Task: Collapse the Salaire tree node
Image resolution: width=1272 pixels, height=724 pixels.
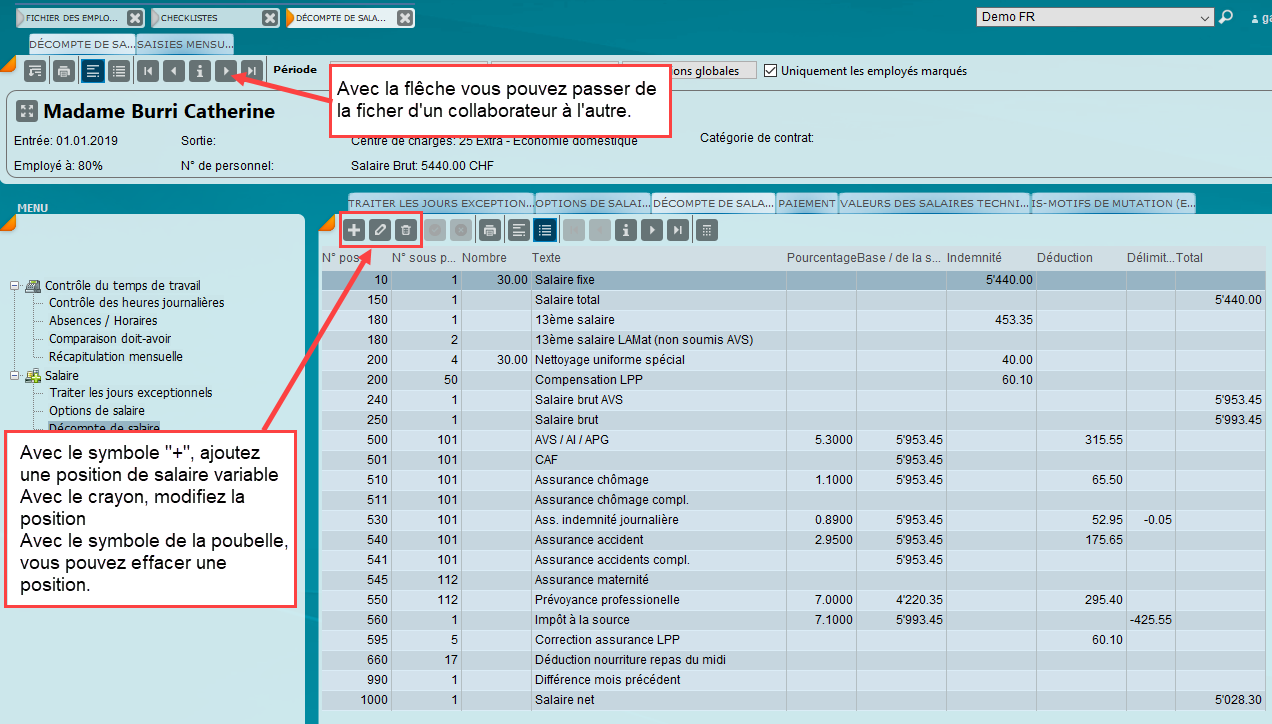Action: pos(15,375)
